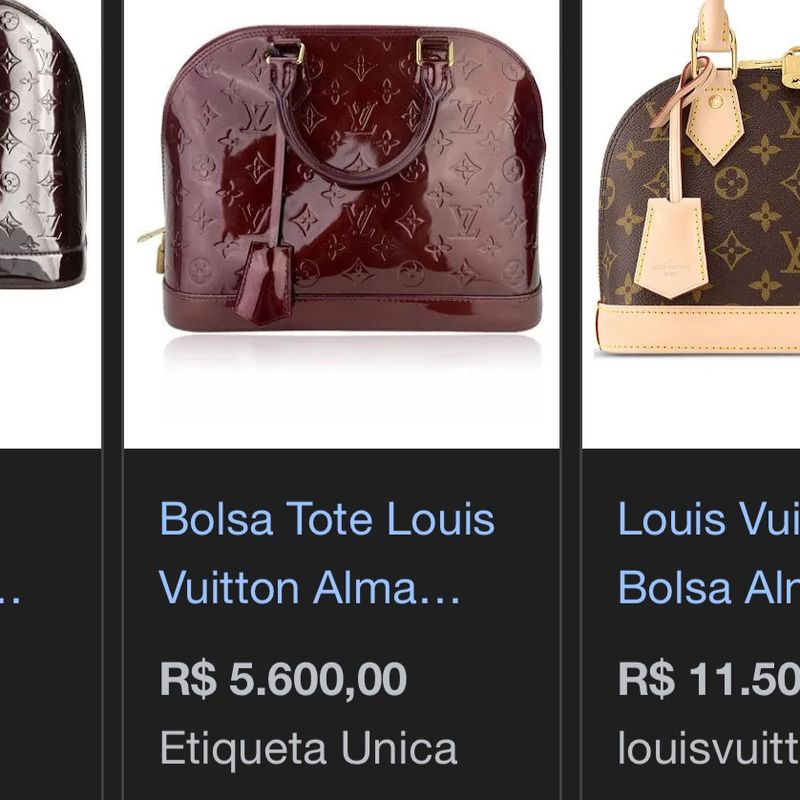Click the 'Bolsa Alm…' line on the right card
The height and width of the screenshot is (800, 800).
tap(709, 588)
